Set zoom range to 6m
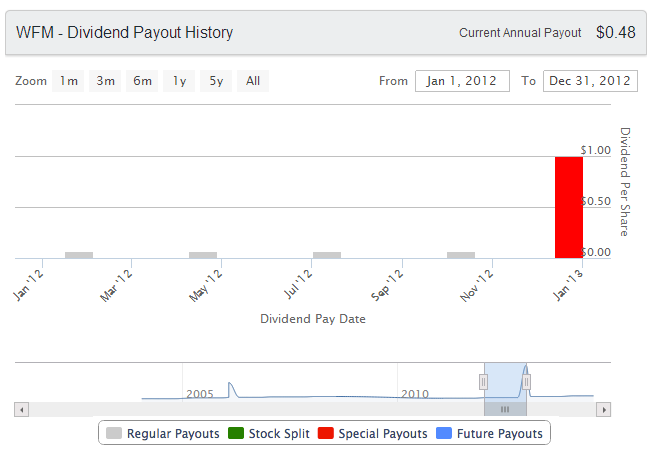Viewport: 652px width, 453px height. pos(142,81)
